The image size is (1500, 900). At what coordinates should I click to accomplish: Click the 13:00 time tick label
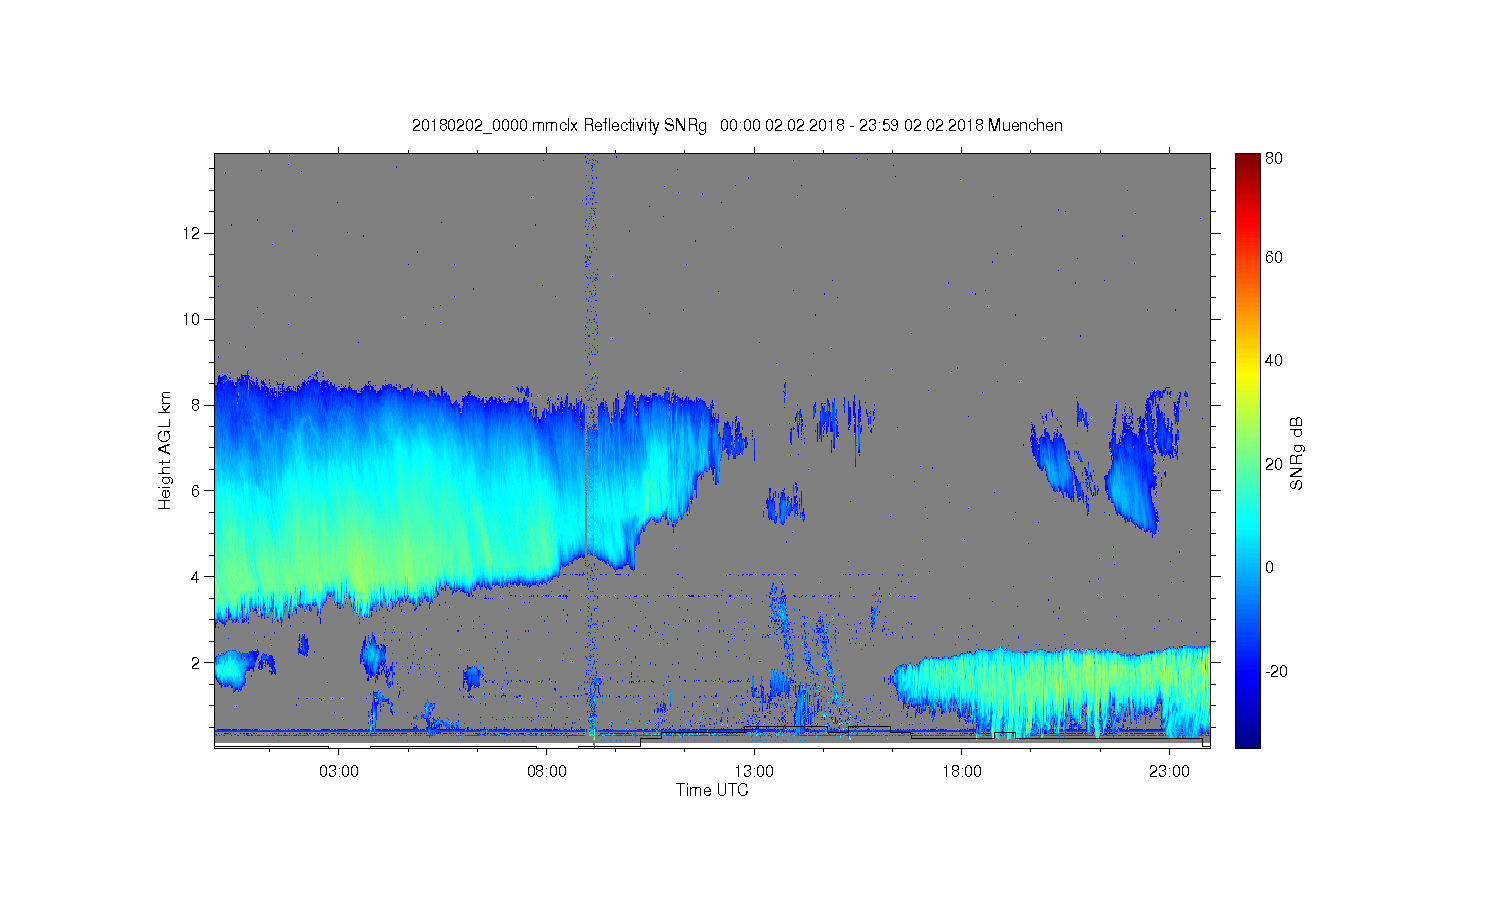[x=754, y=772]
